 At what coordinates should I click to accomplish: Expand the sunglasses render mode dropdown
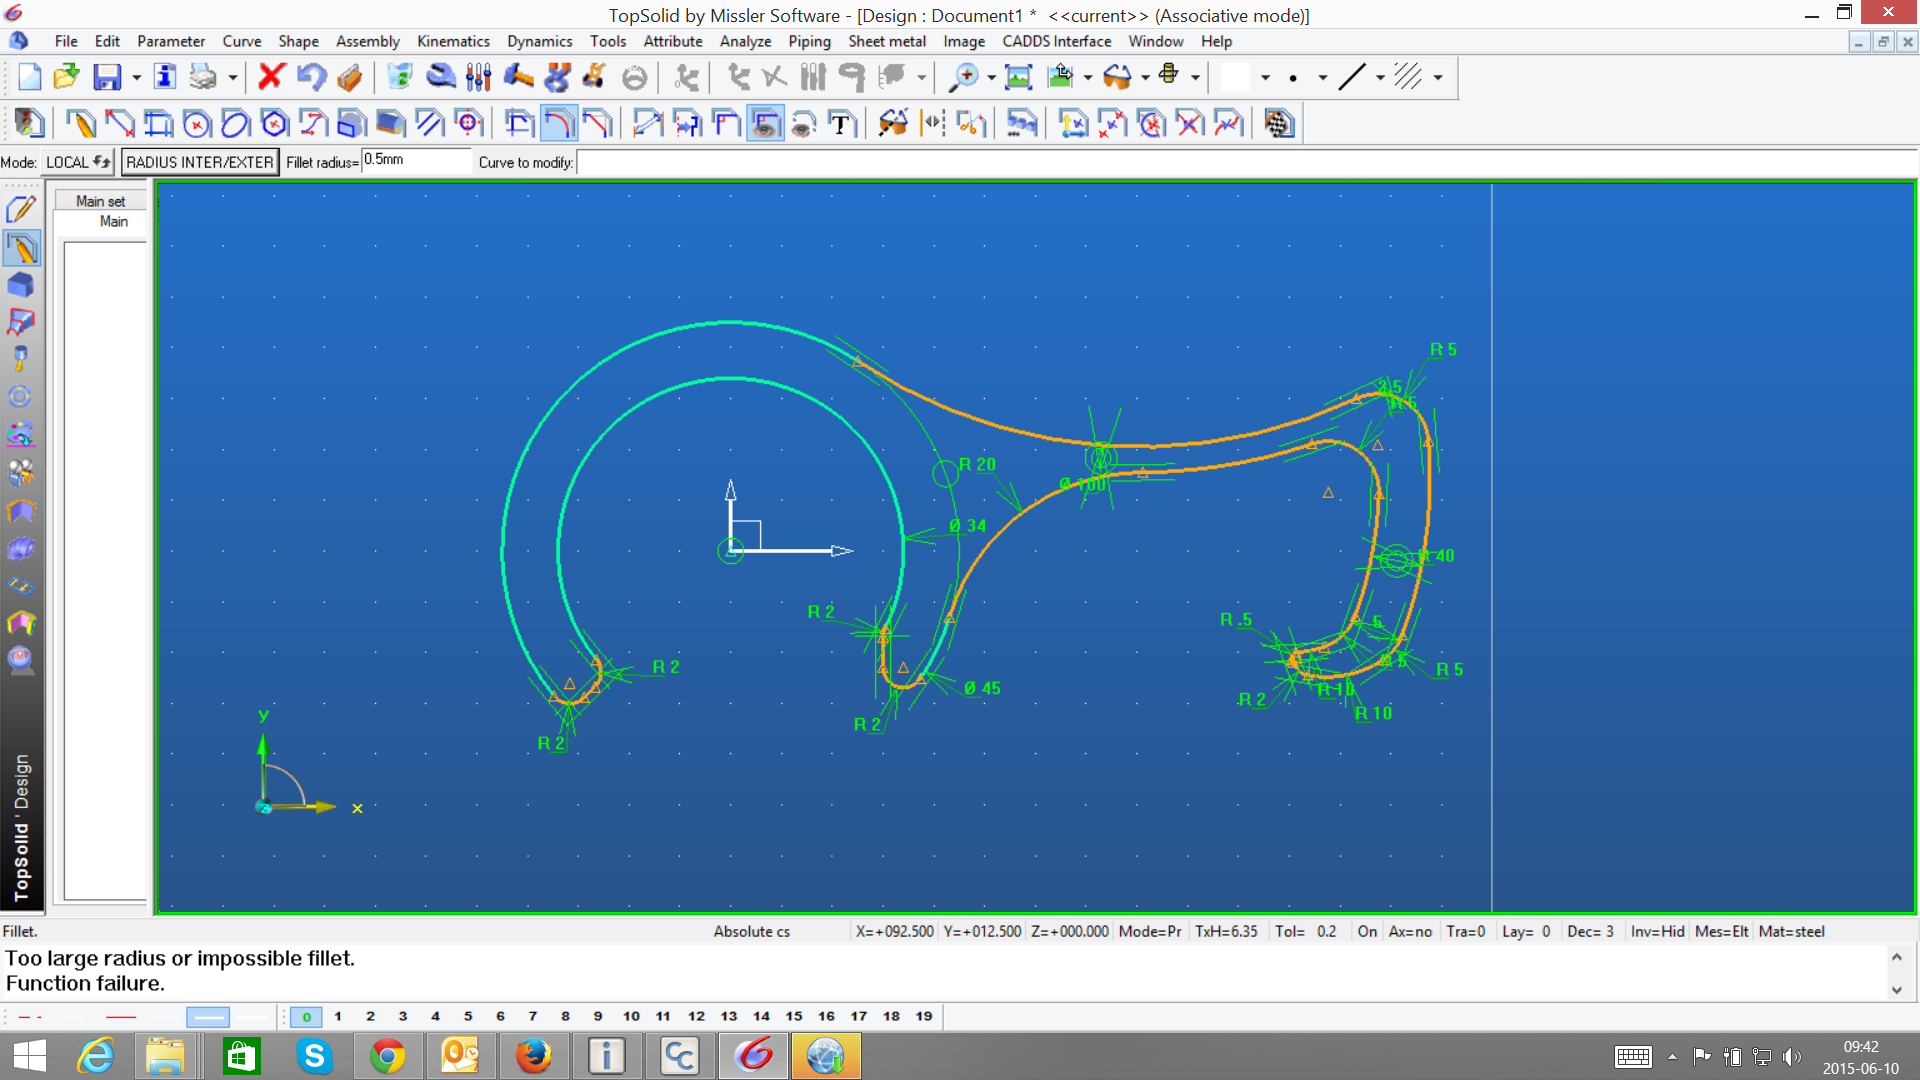pos(1145,78)
